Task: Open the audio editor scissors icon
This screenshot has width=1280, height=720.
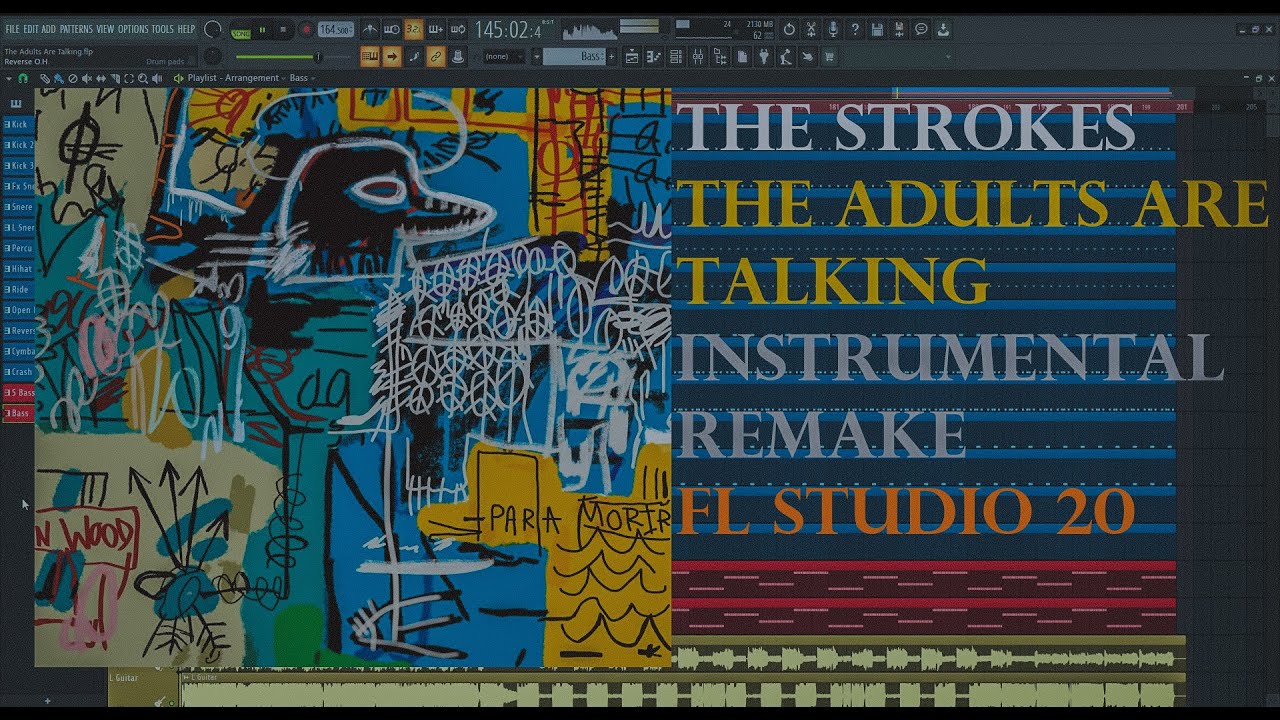Action: (x=811, y=30)
